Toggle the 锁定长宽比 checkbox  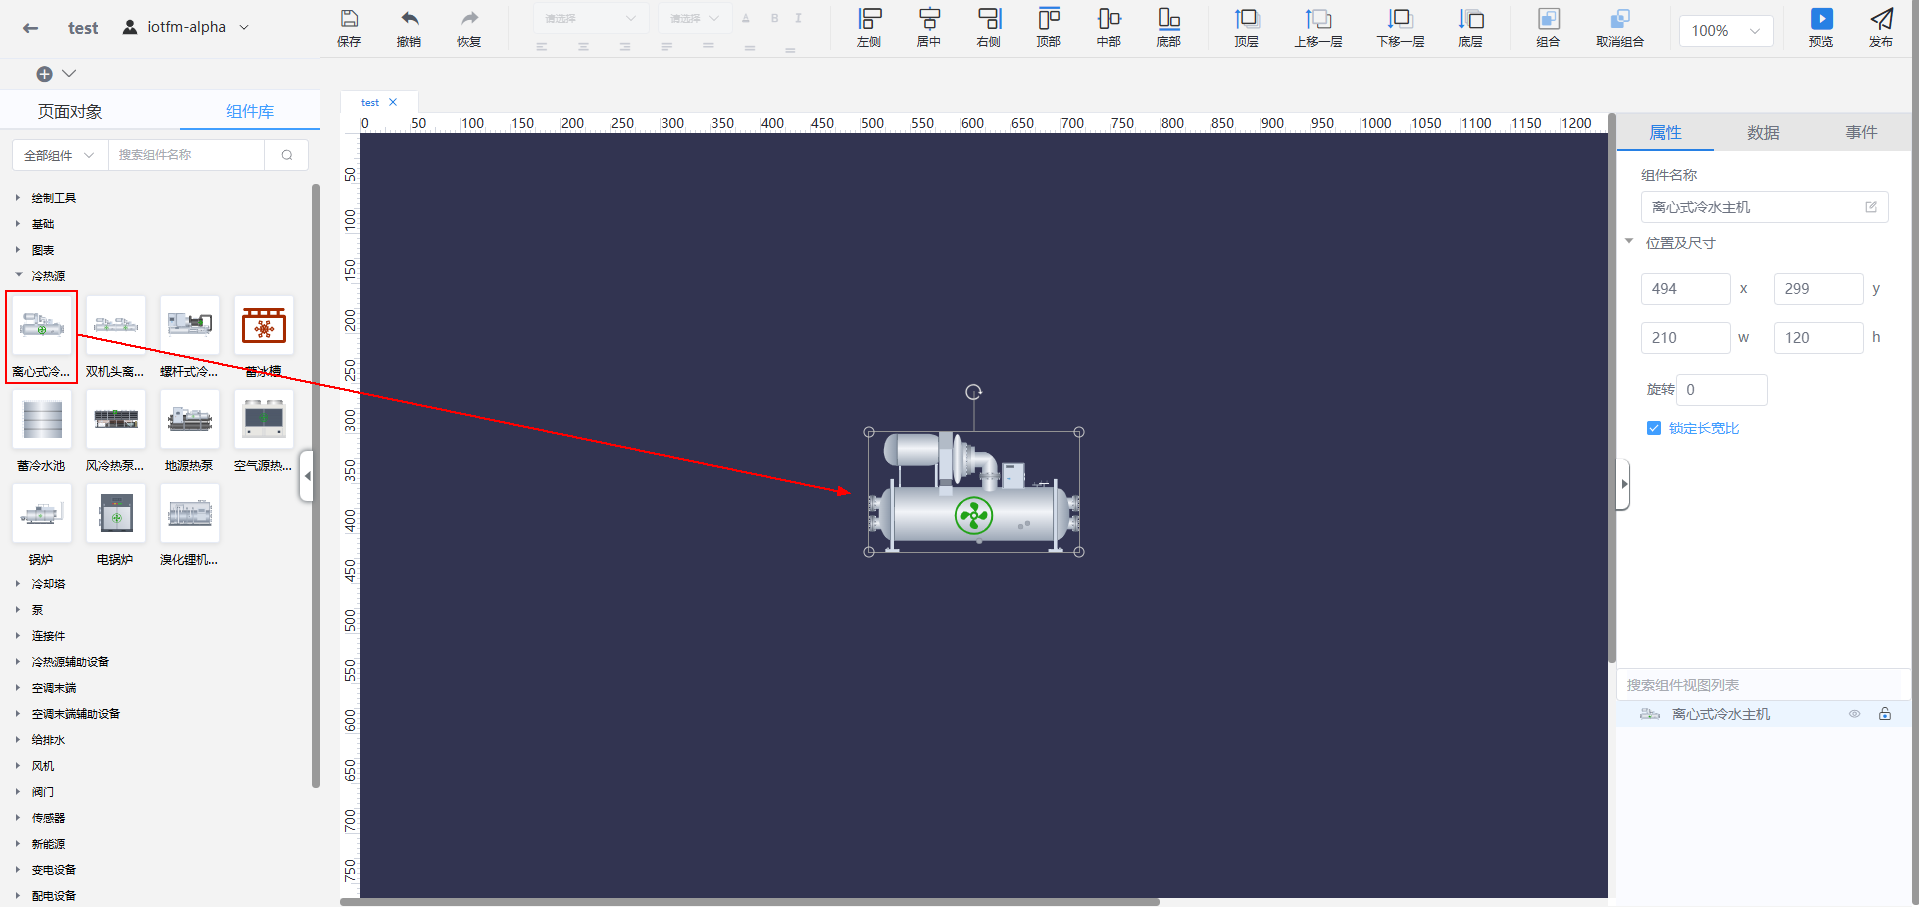1654,428
